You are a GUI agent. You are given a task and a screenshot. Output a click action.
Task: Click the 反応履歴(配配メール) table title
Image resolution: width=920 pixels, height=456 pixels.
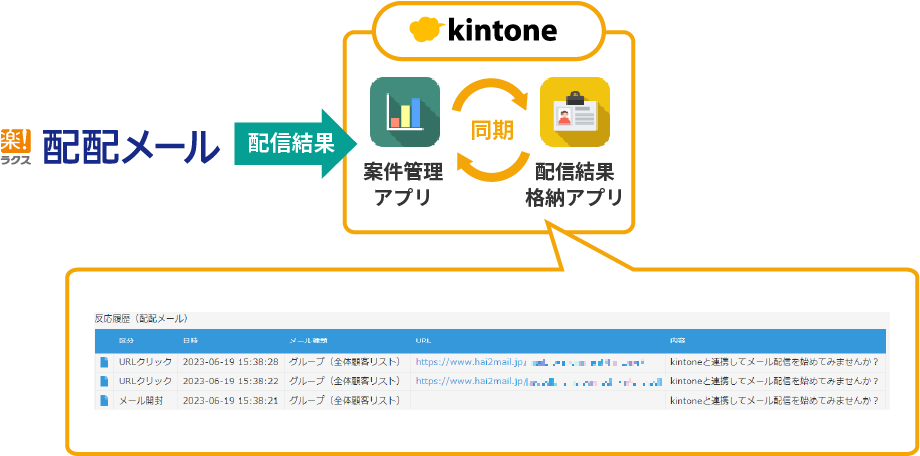point(141,319)
